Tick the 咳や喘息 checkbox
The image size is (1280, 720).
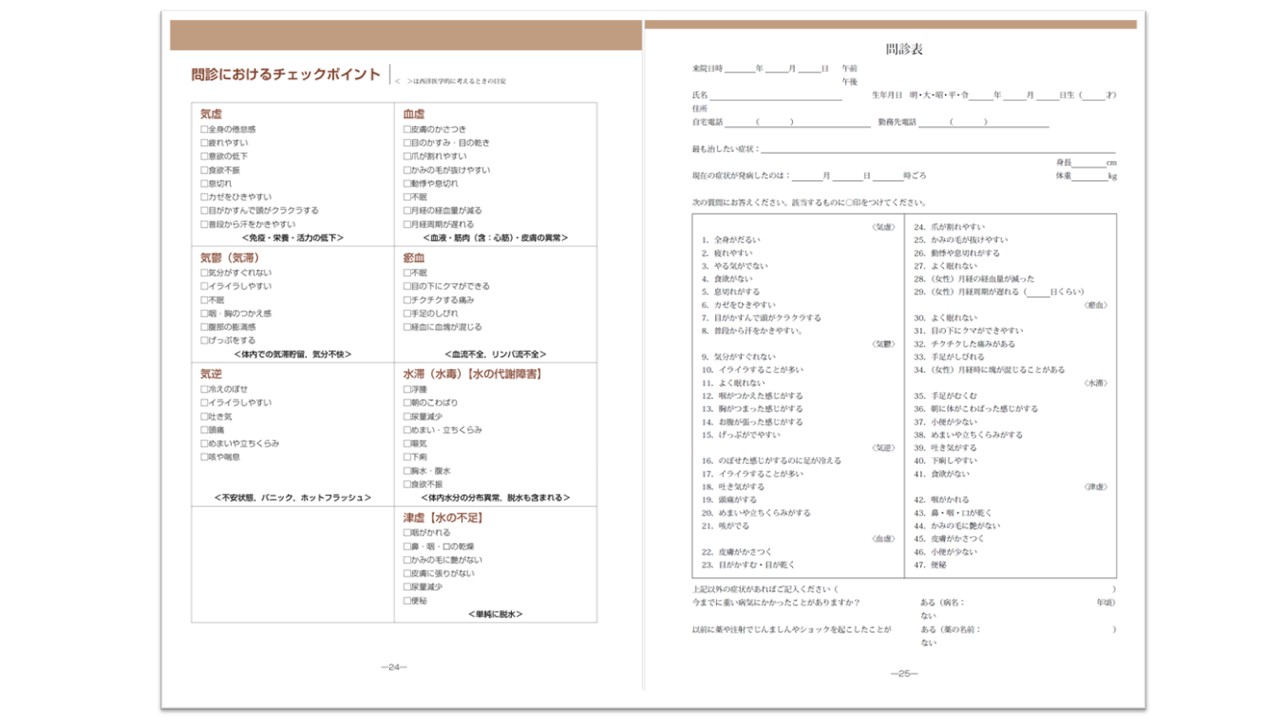204,457
